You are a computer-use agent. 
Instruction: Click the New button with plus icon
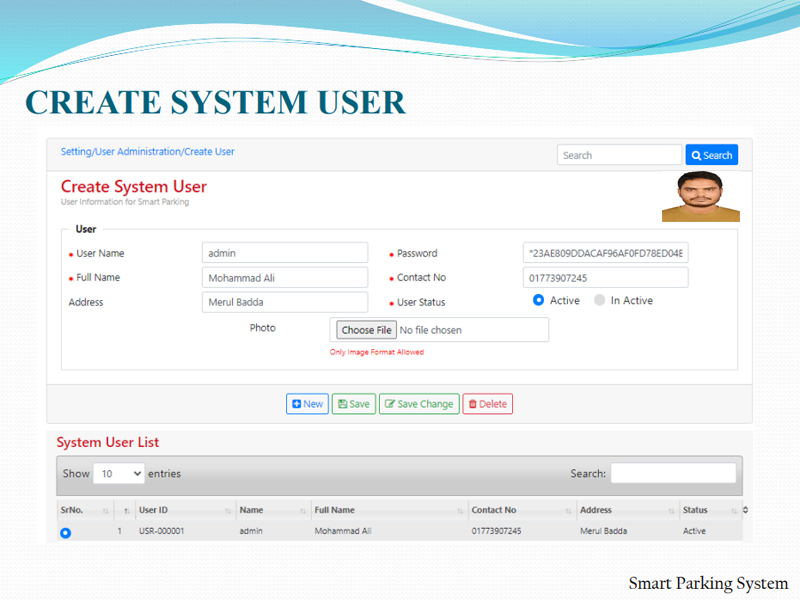coord(307,404)
